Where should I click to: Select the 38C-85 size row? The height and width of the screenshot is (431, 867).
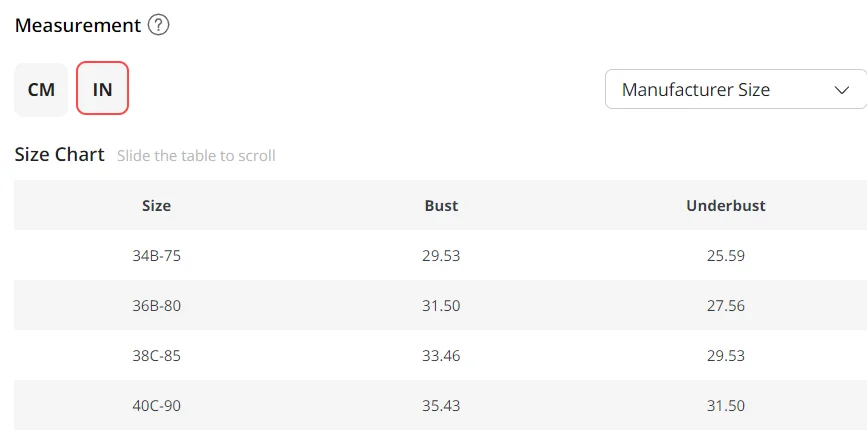click(x=156, y=356)
